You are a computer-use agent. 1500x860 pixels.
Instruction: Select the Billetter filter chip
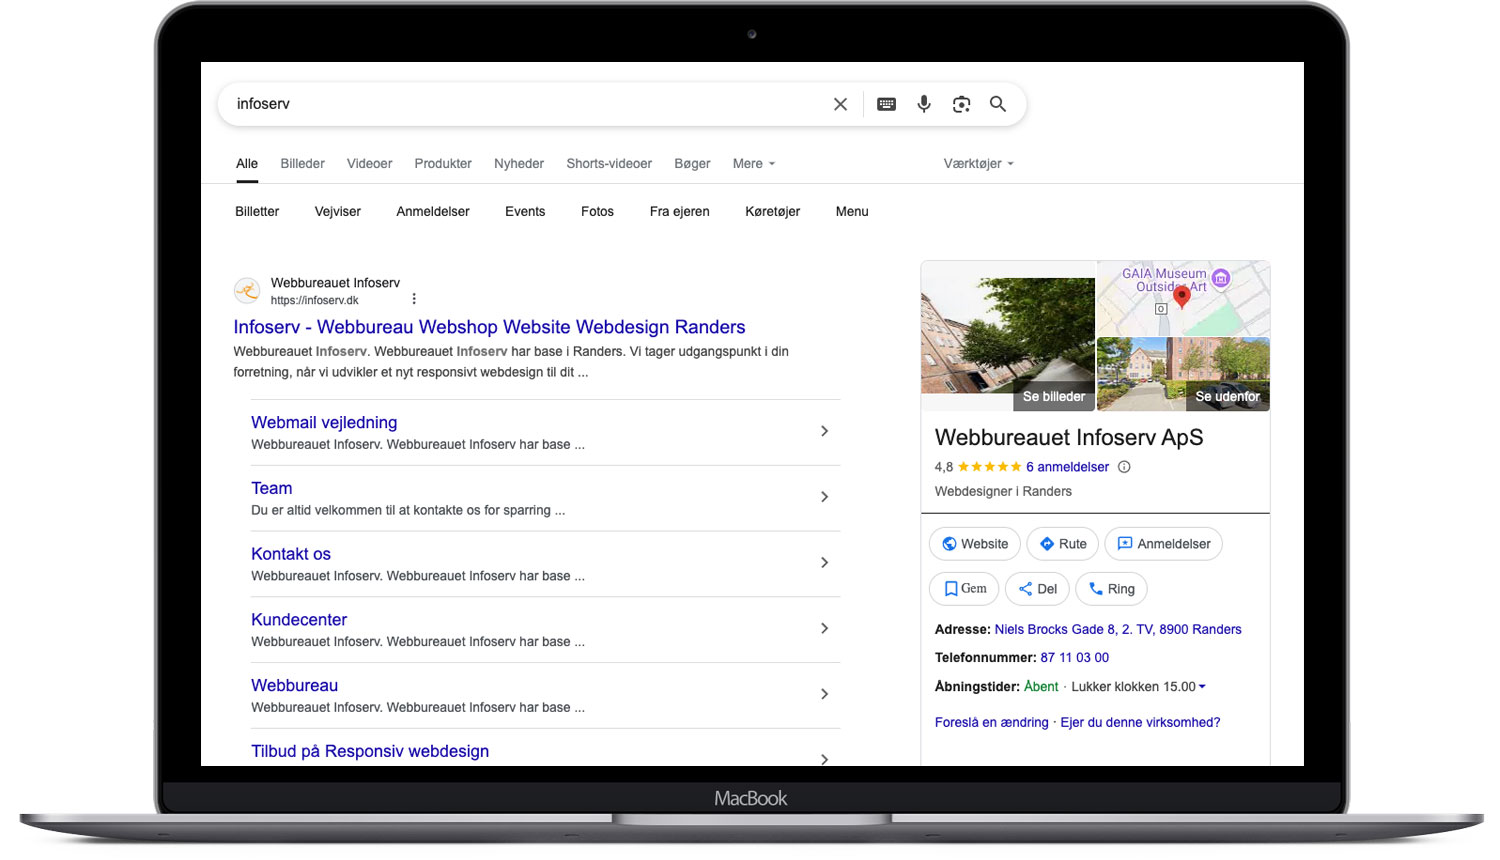pyautogui.click(x=257, y=212)
